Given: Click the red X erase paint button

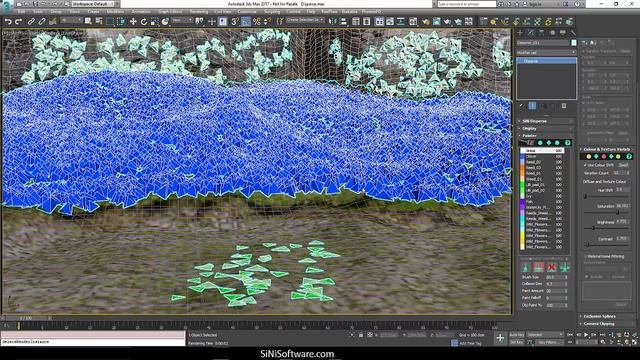Looking at the screenshot, I should pyautogui.click(x=551, y=267).
